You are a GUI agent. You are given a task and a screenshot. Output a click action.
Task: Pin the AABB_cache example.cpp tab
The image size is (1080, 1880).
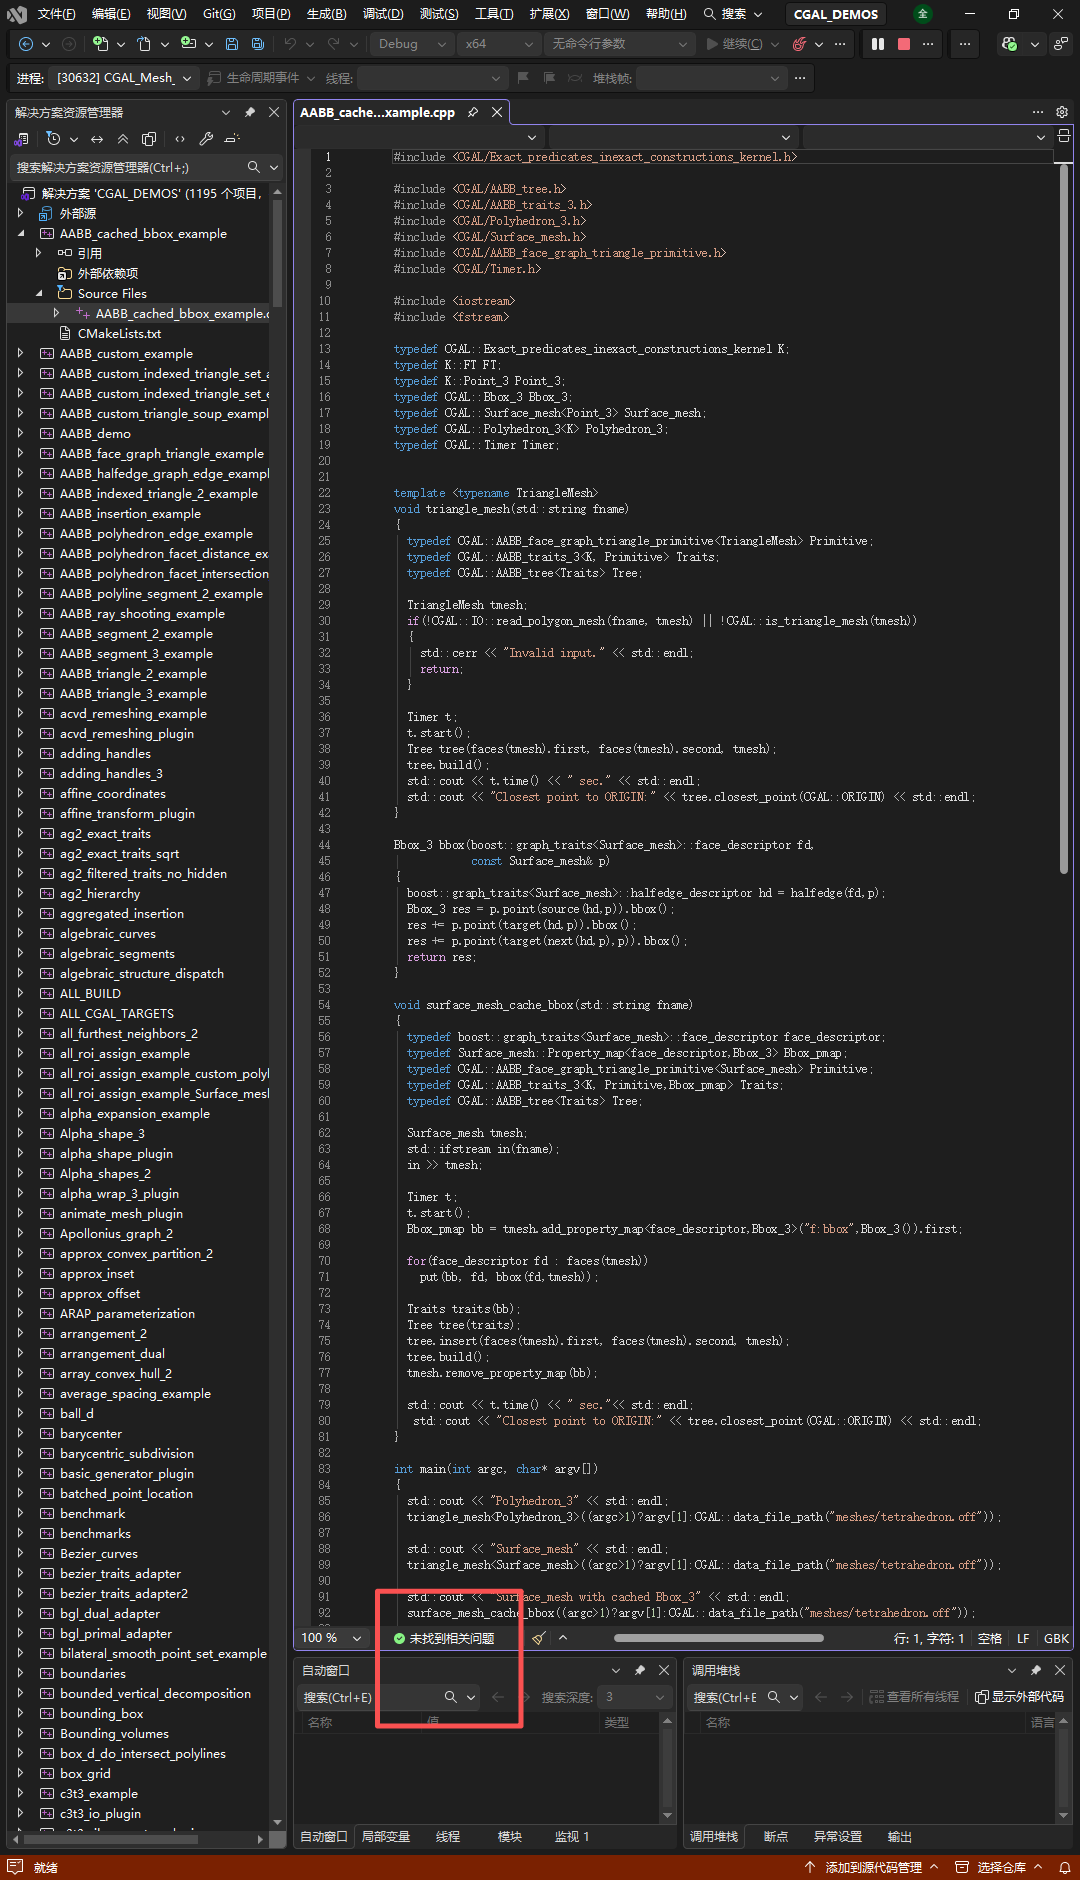tap(473, 112)
